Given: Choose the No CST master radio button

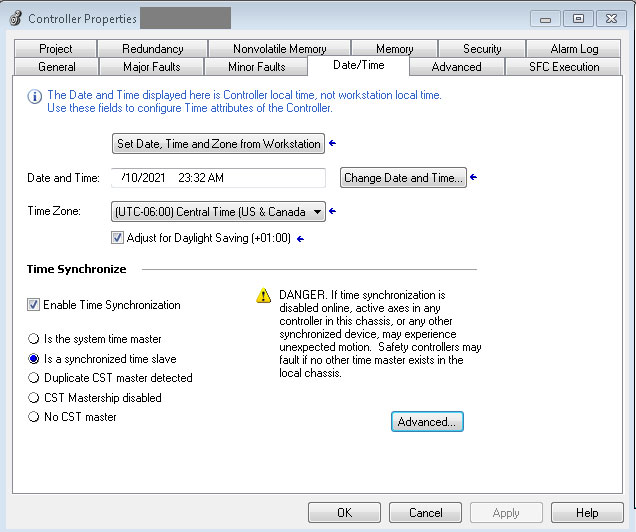Looking at the screenshot, I should click(34, 417).
